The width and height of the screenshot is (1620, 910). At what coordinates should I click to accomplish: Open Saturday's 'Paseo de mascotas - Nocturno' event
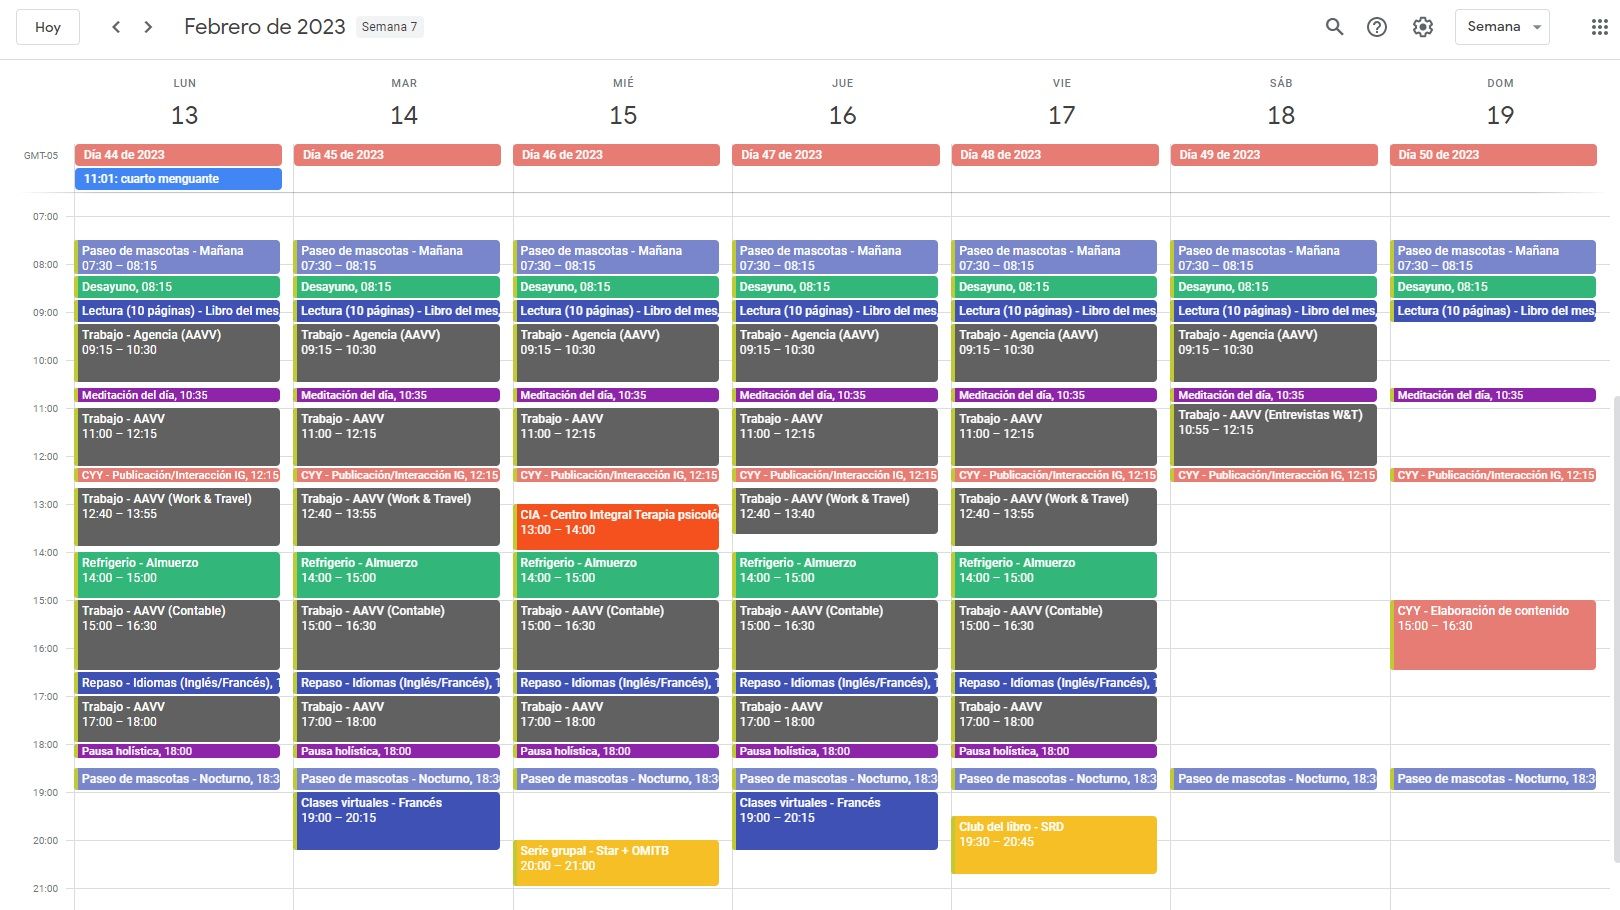click(1273, 779)
